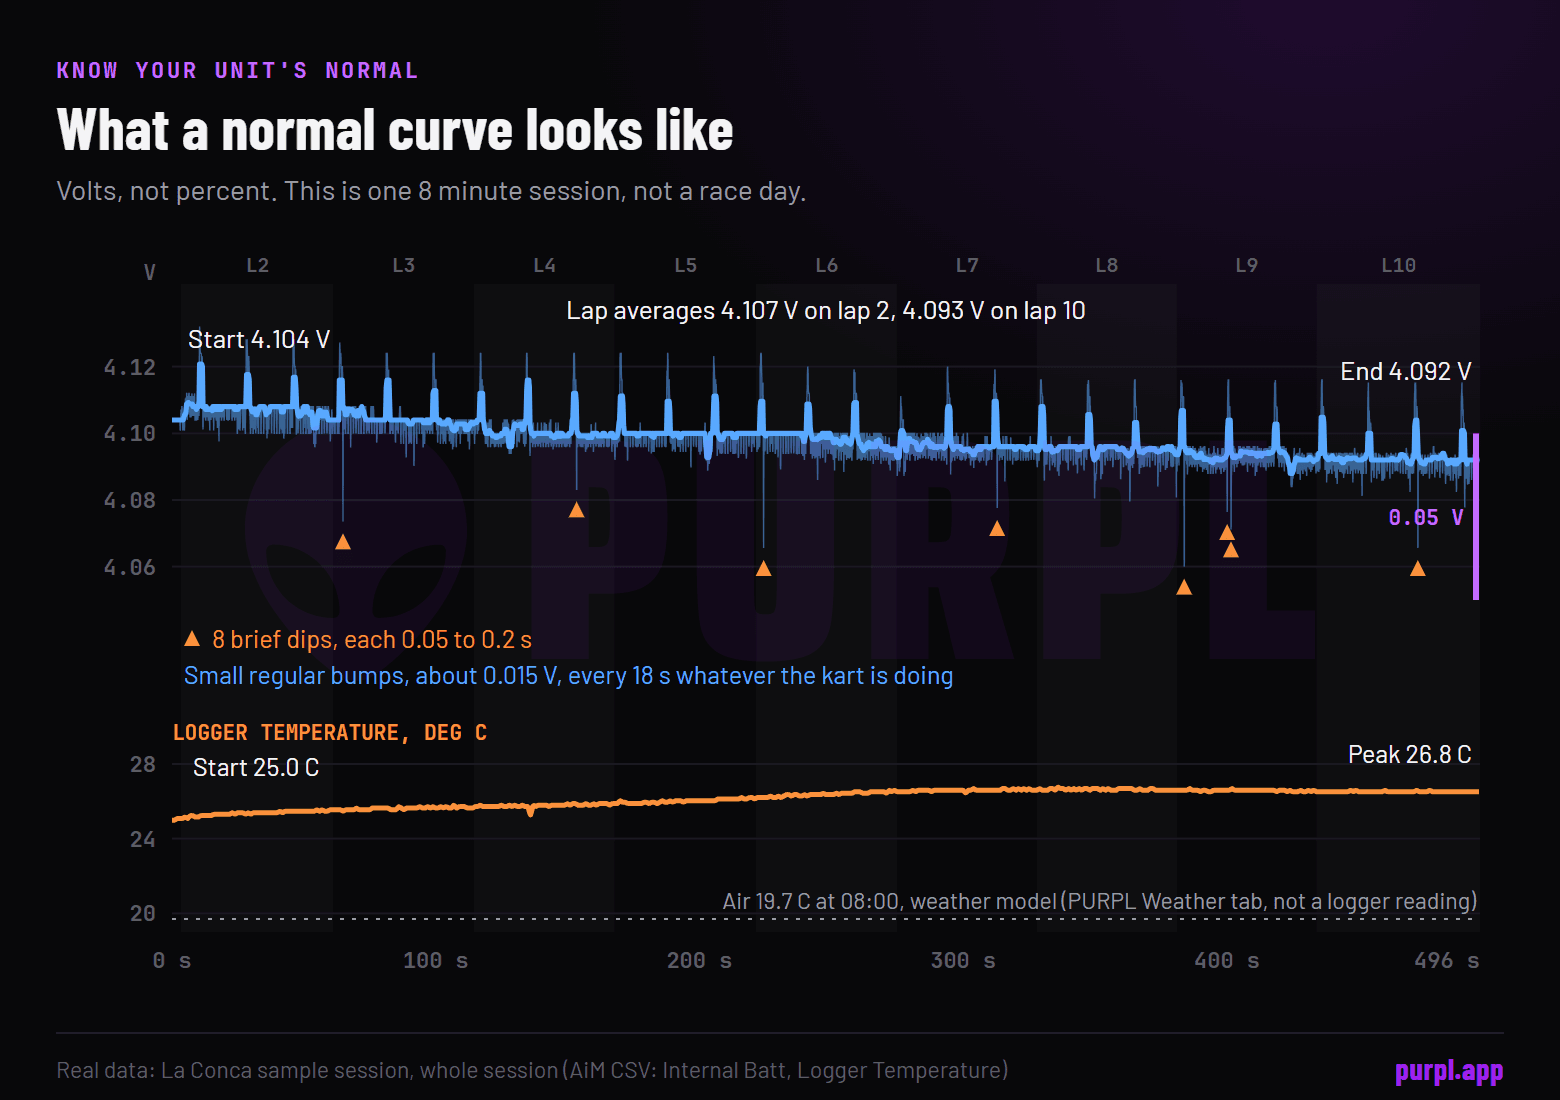Click the "LOGGER TEMPERATURE, DEG C" heading
1560x1100 pixels.
(330, 733)
